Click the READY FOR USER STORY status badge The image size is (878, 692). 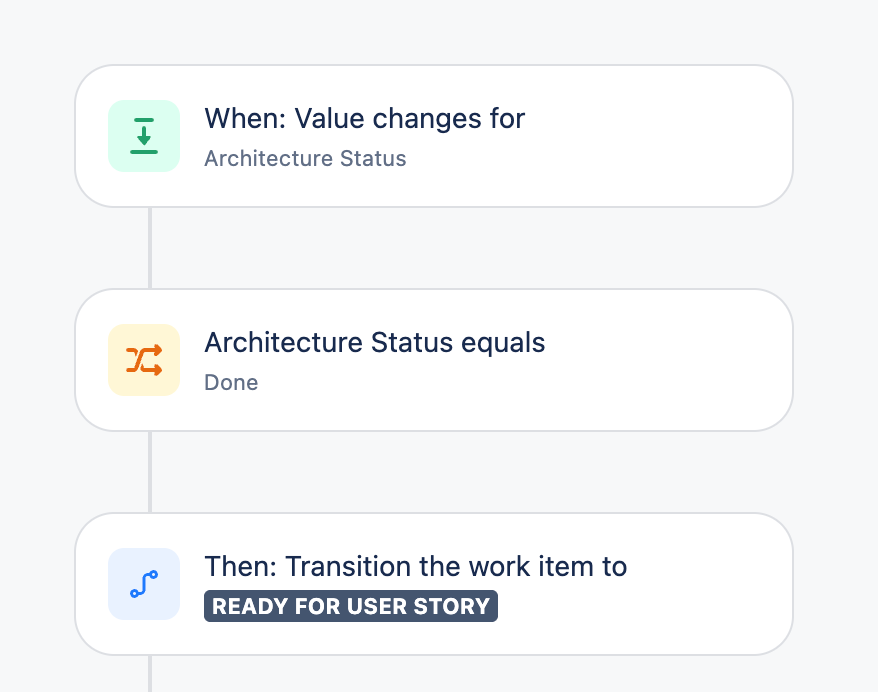[x=351, y=606]
